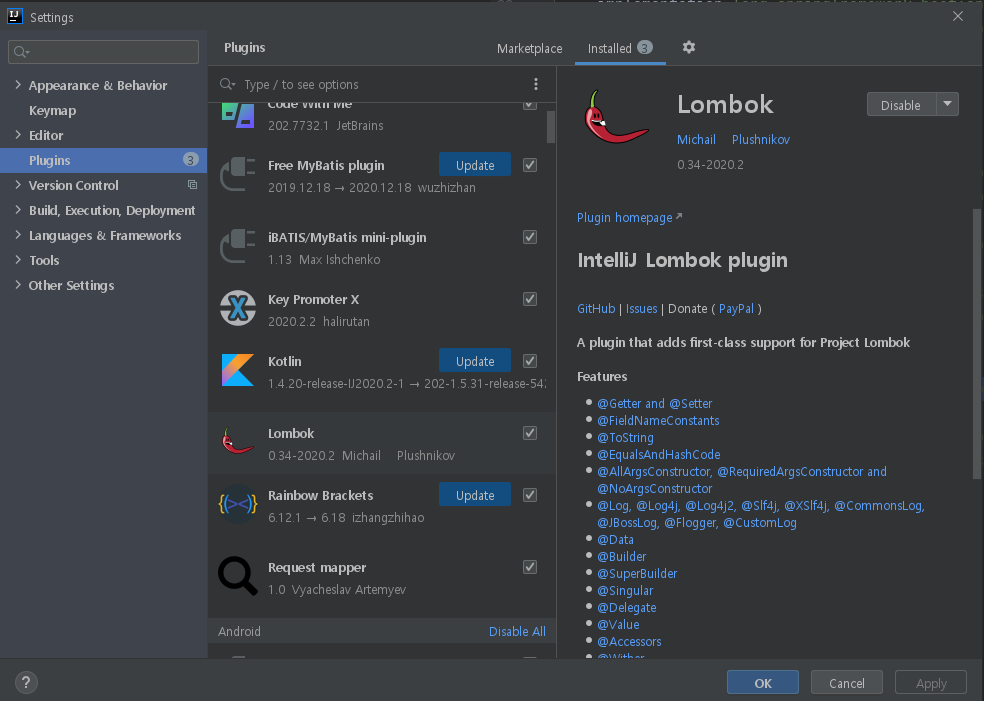Click the Plugins update count badge
This screenshot has width=984, height=701.
coord(191,159)
